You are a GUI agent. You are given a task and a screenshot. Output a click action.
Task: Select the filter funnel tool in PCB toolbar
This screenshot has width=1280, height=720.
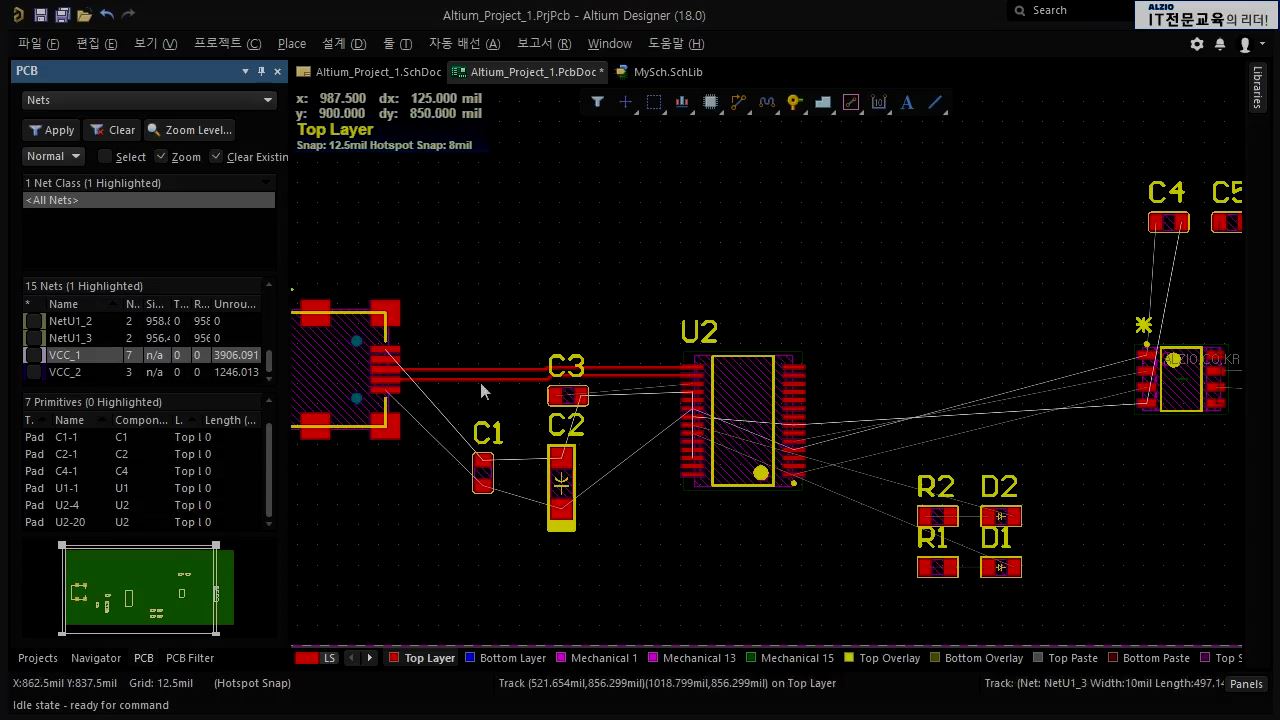click(597, 102)
